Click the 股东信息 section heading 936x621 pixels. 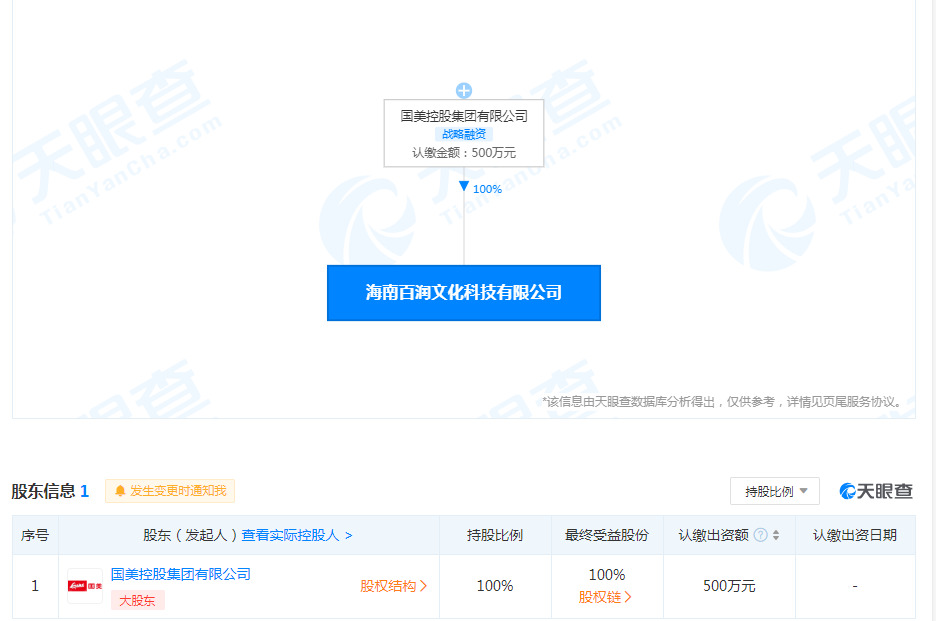43,491
